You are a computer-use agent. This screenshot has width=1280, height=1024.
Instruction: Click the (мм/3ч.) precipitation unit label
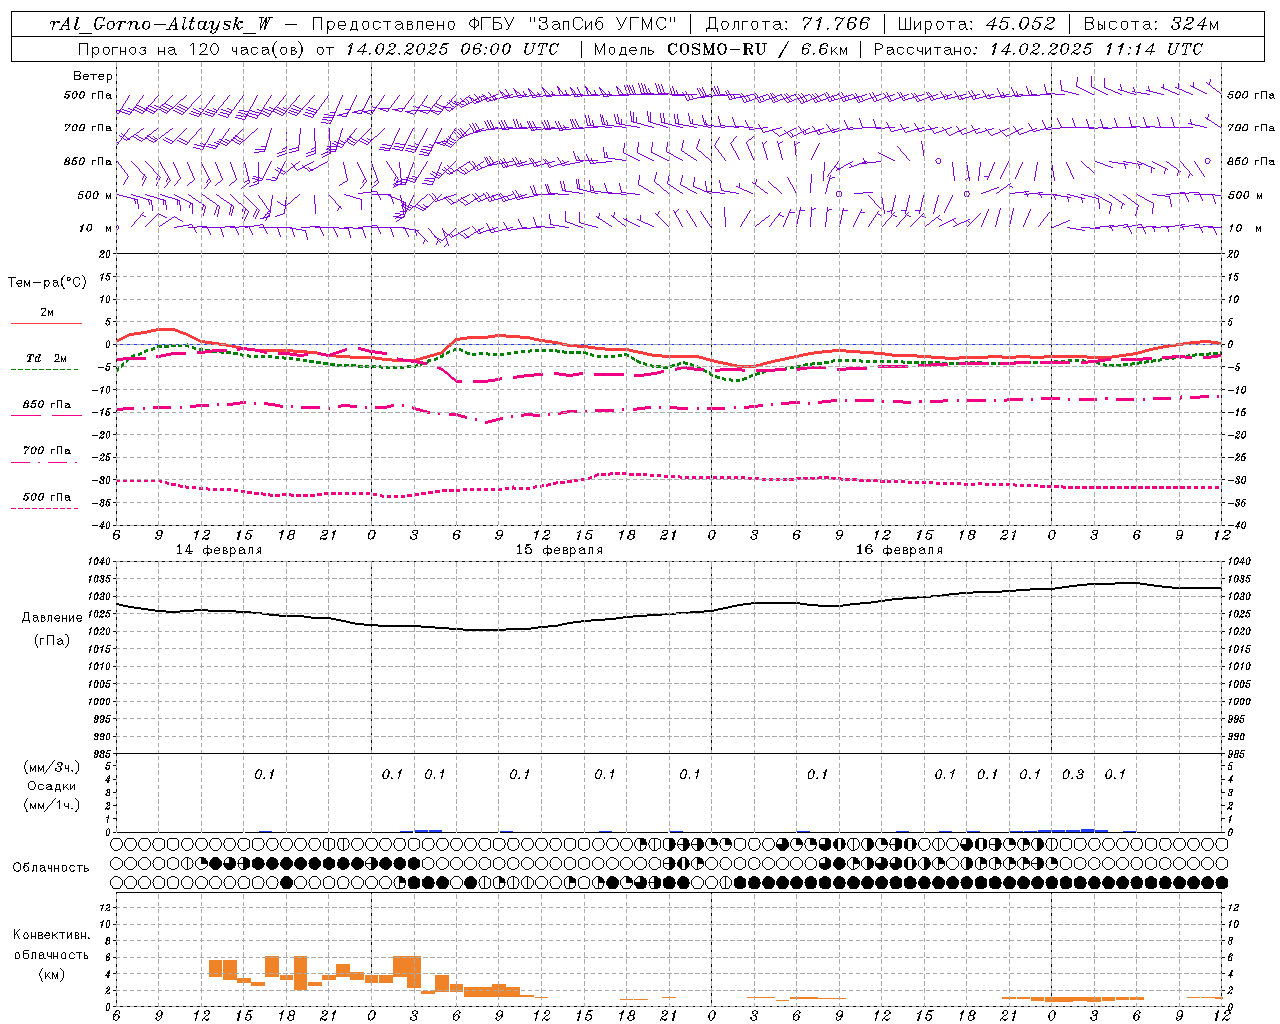click(52, 767)
